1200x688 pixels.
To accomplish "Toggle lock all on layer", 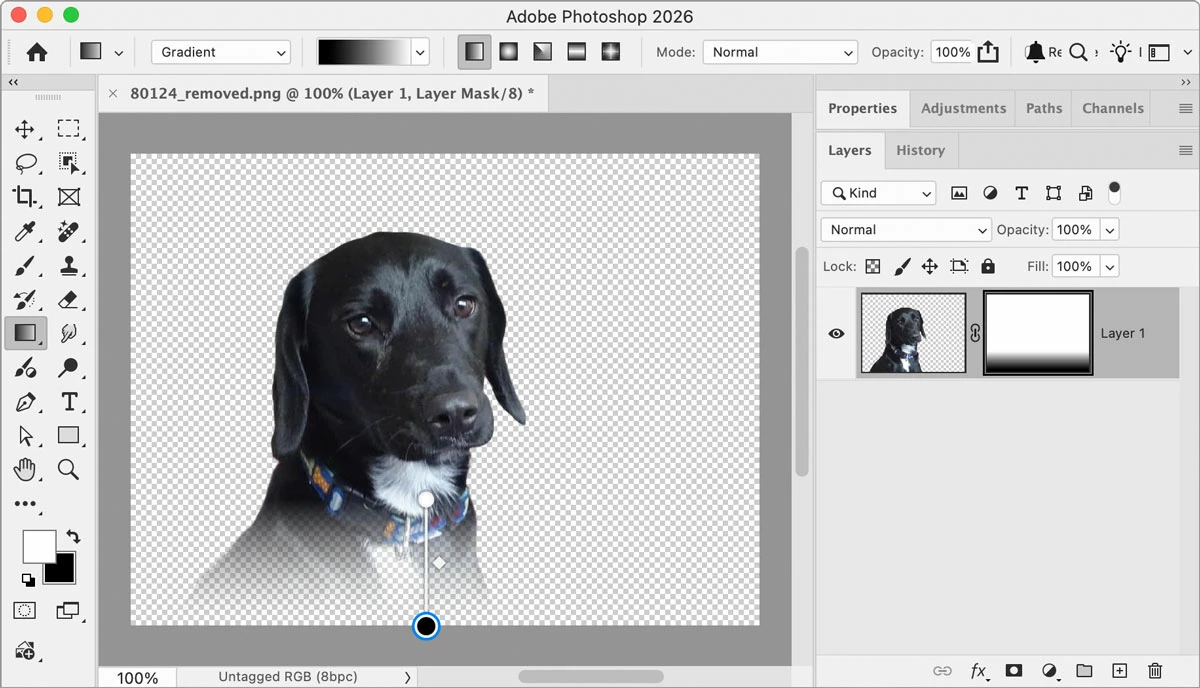I will (988, 266).
